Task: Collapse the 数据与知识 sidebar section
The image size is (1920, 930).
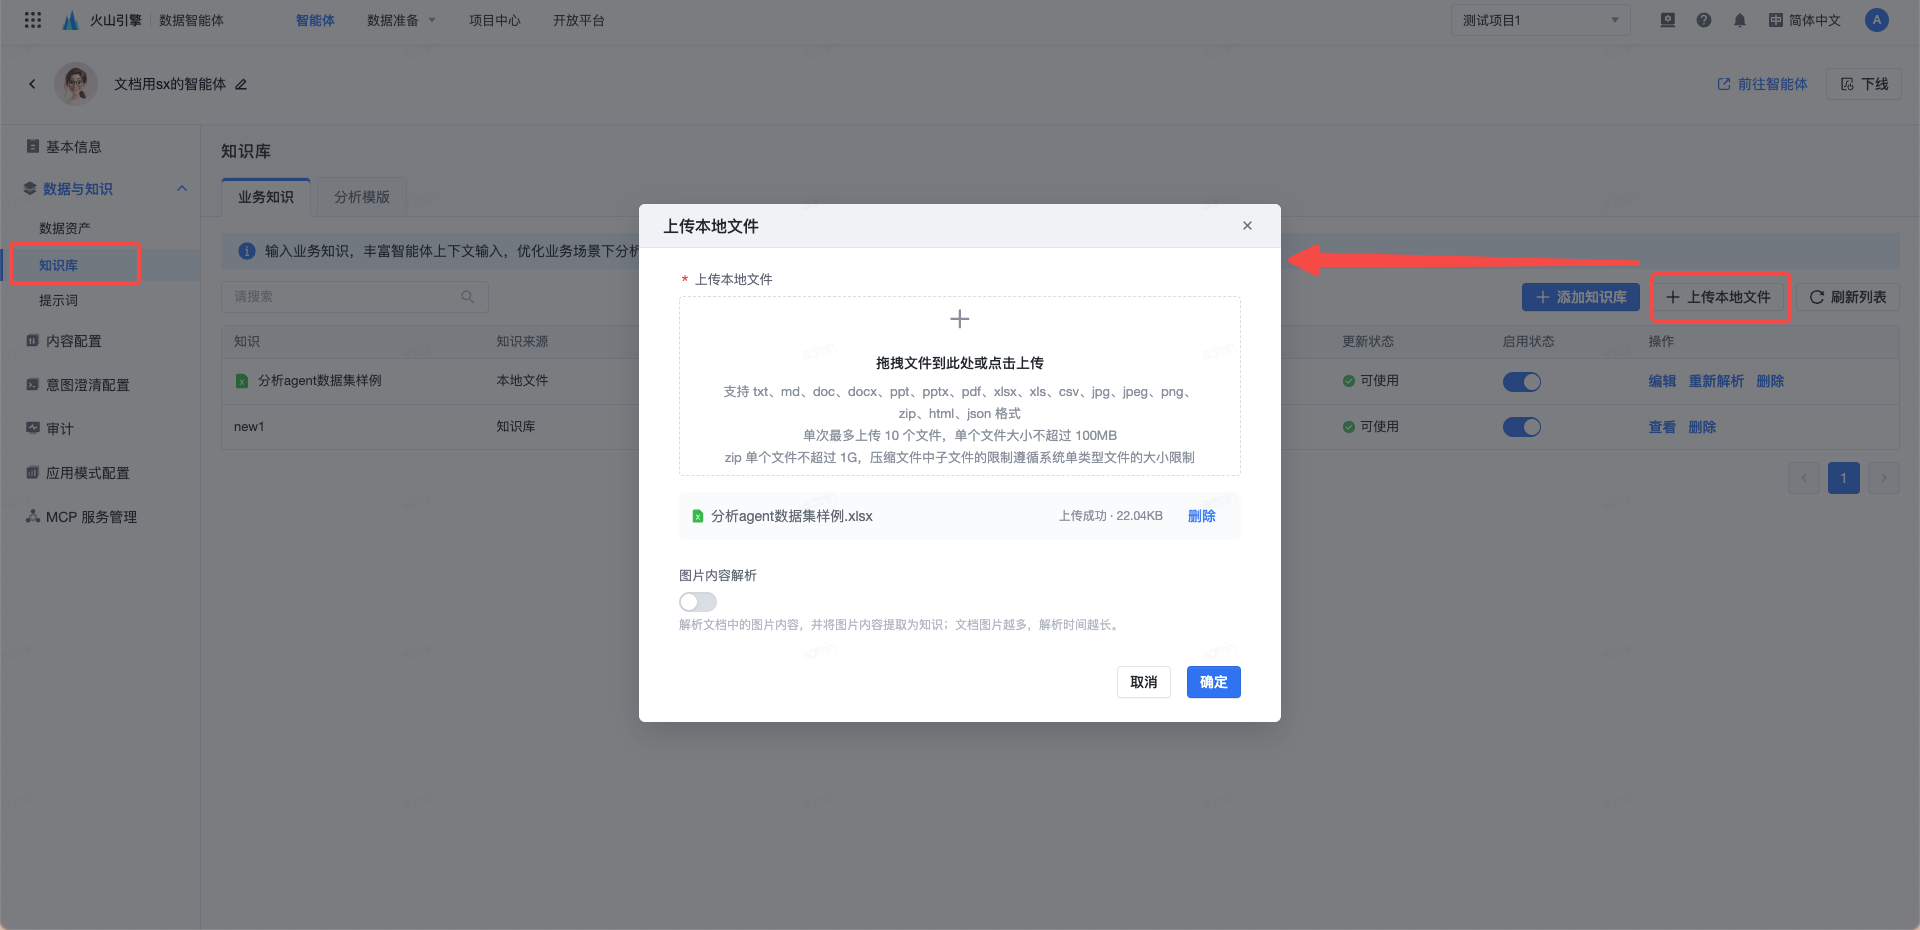Action: 182,188
